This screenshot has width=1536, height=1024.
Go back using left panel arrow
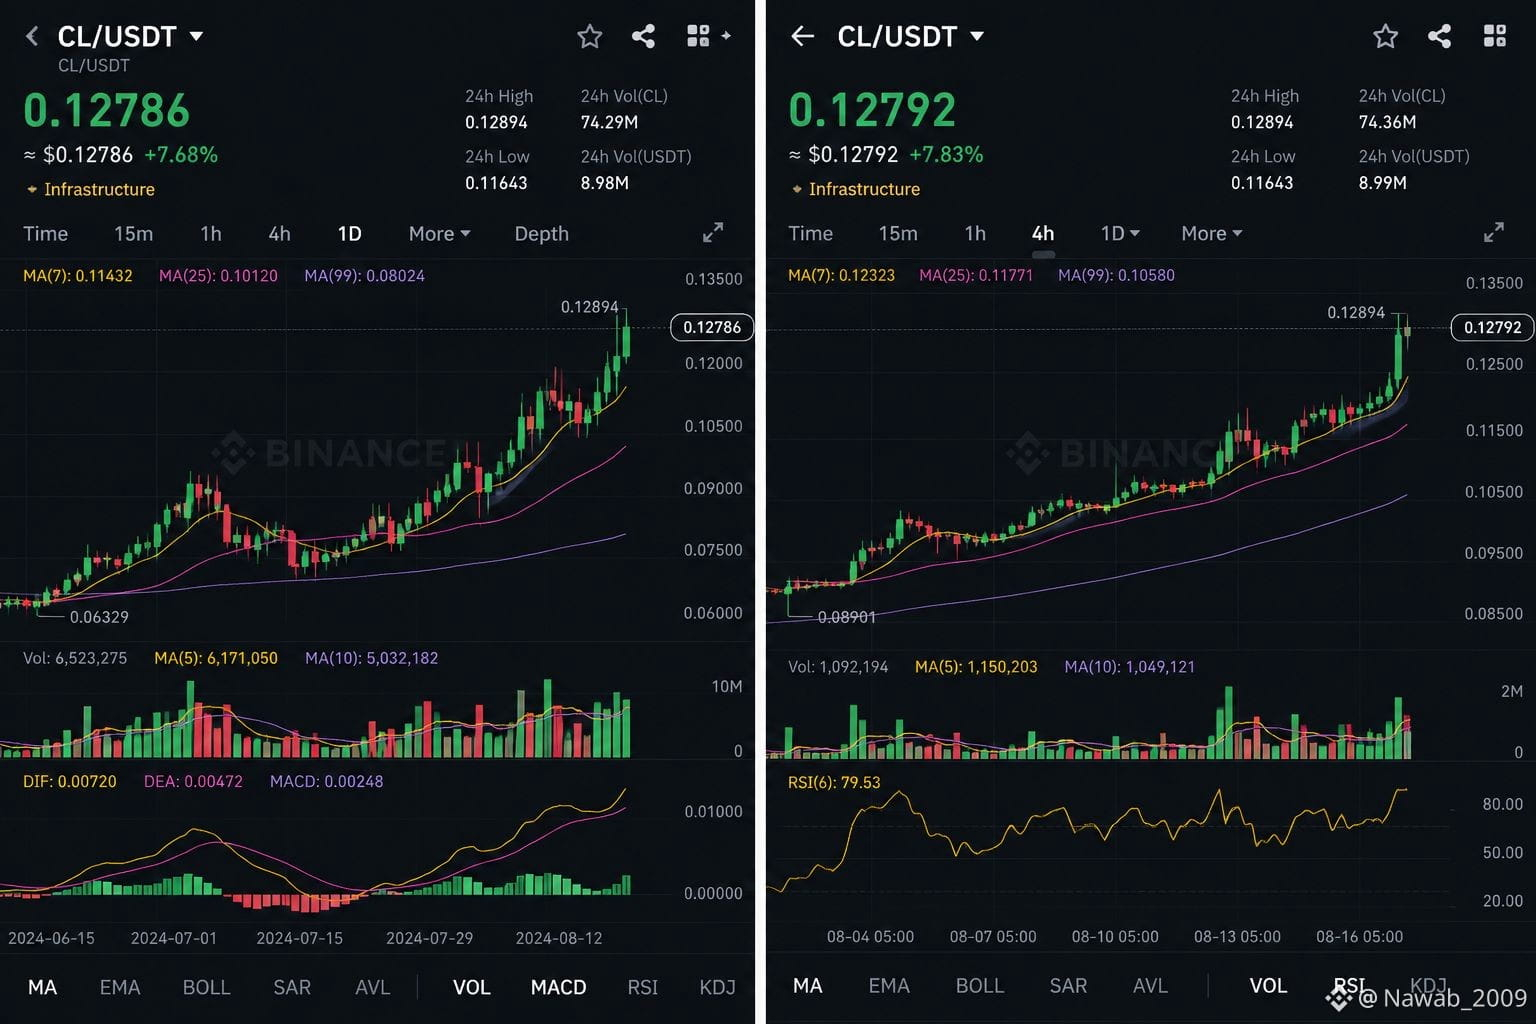32,37
